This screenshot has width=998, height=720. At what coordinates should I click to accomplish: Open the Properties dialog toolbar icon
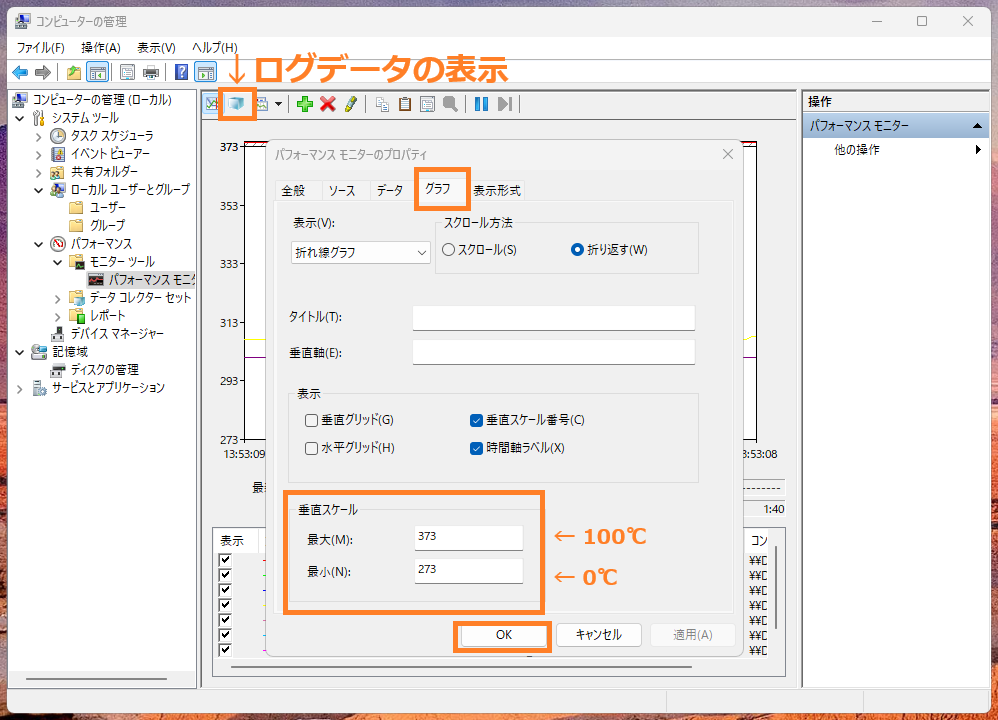427,103
